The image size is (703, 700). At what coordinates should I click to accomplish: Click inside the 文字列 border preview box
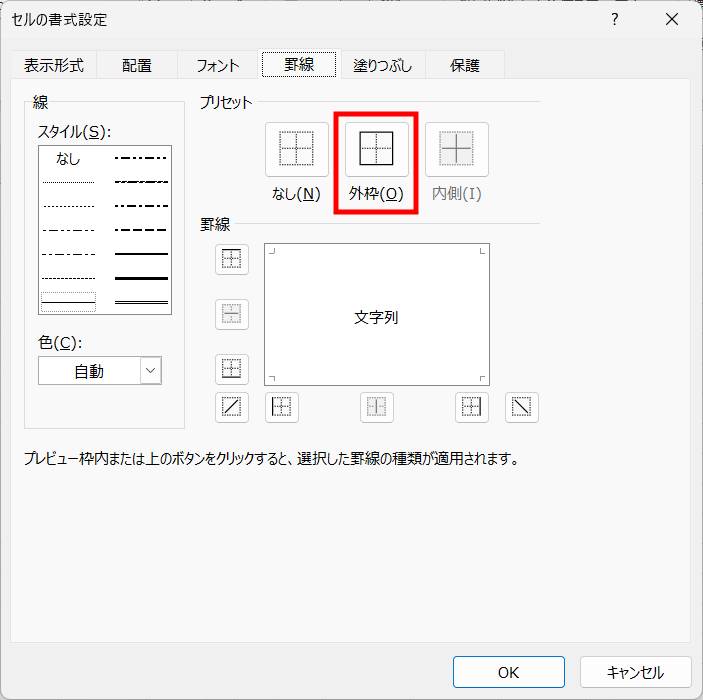pyautogui.click(x=377, y=314)
